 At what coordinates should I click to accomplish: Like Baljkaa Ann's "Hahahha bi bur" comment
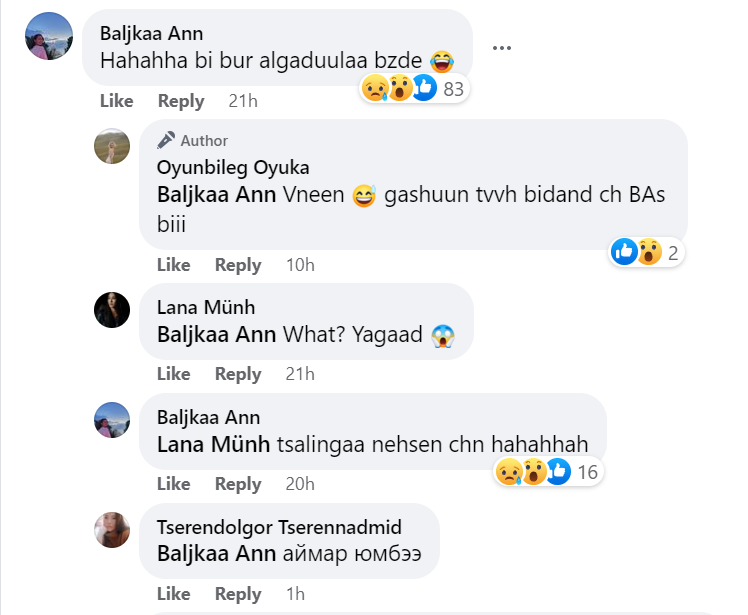point(117,101)
